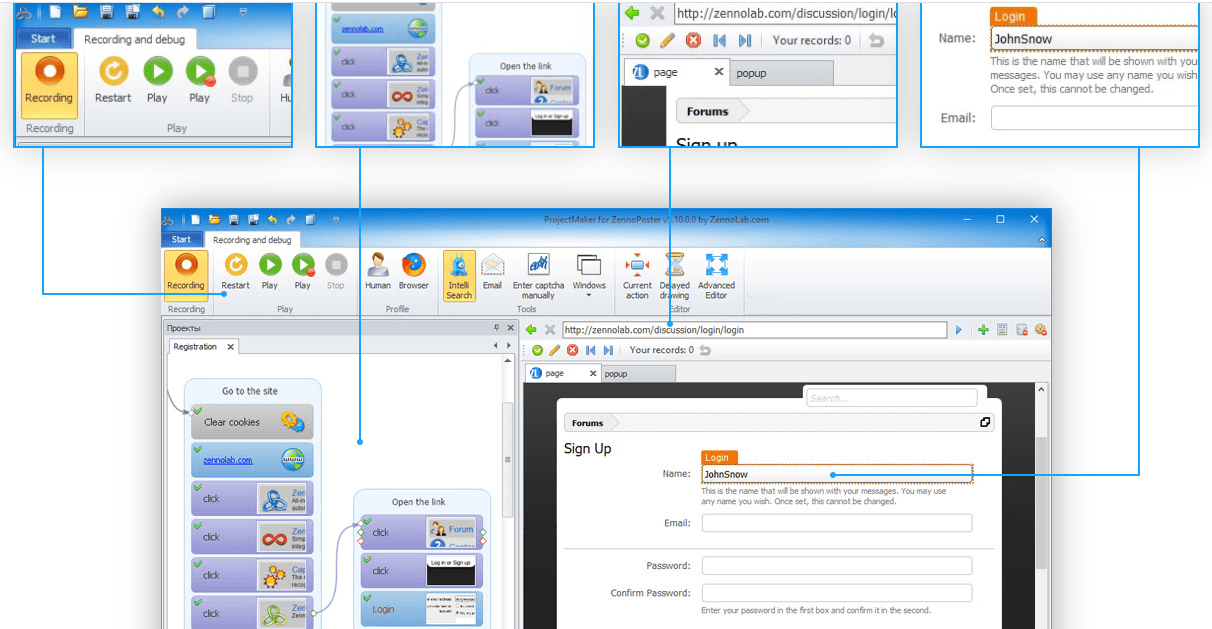Image resolution: width=1212 pixels, height=629 pixels.
Task: Click open folder icon in main window title bar
Action: tap(214, 219)
